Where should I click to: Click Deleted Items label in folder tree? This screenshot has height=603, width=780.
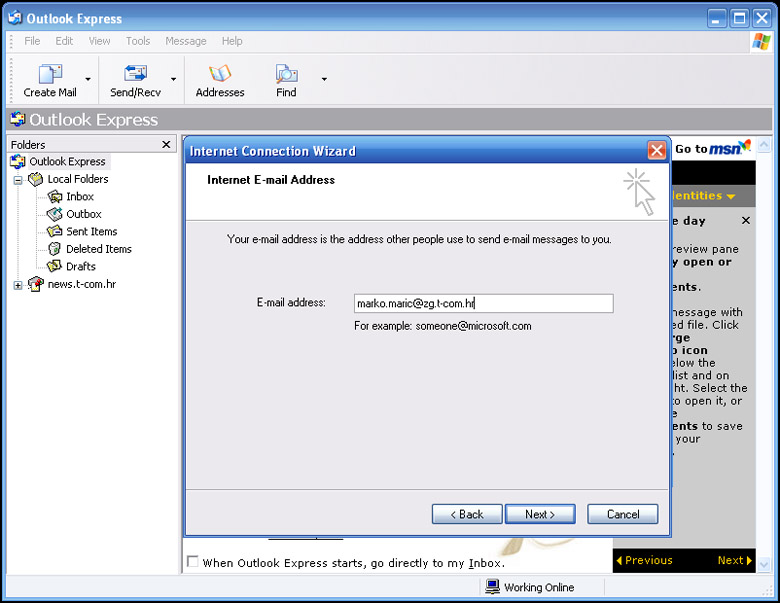point(99,249)
